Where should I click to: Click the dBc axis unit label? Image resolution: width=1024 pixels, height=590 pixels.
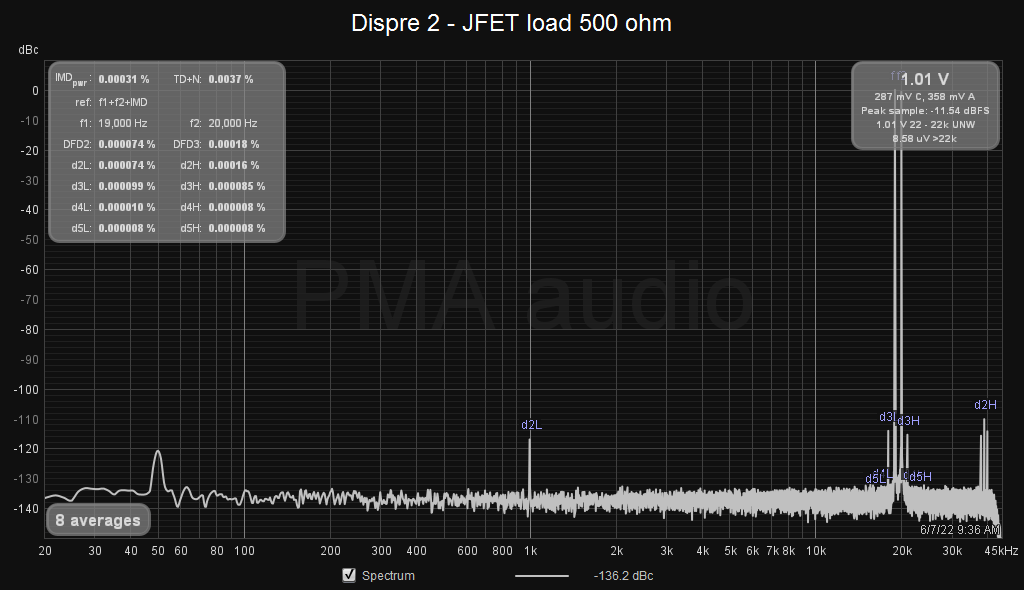pos(28,50)
